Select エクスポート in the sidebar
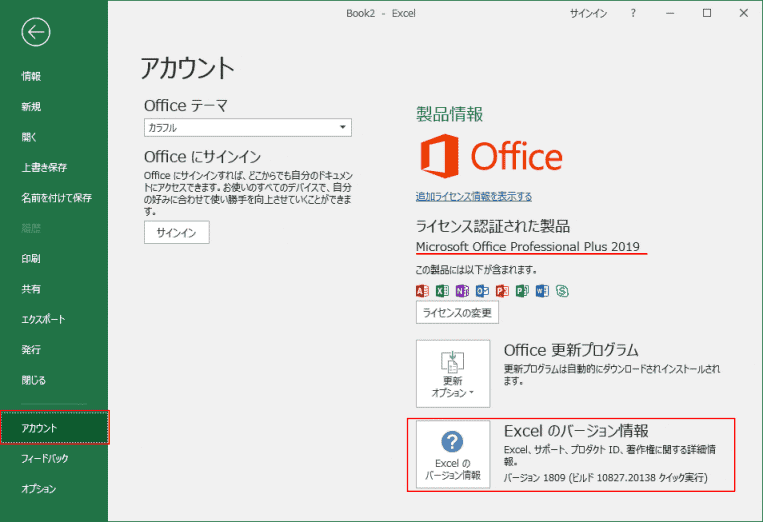 (43, 319)
